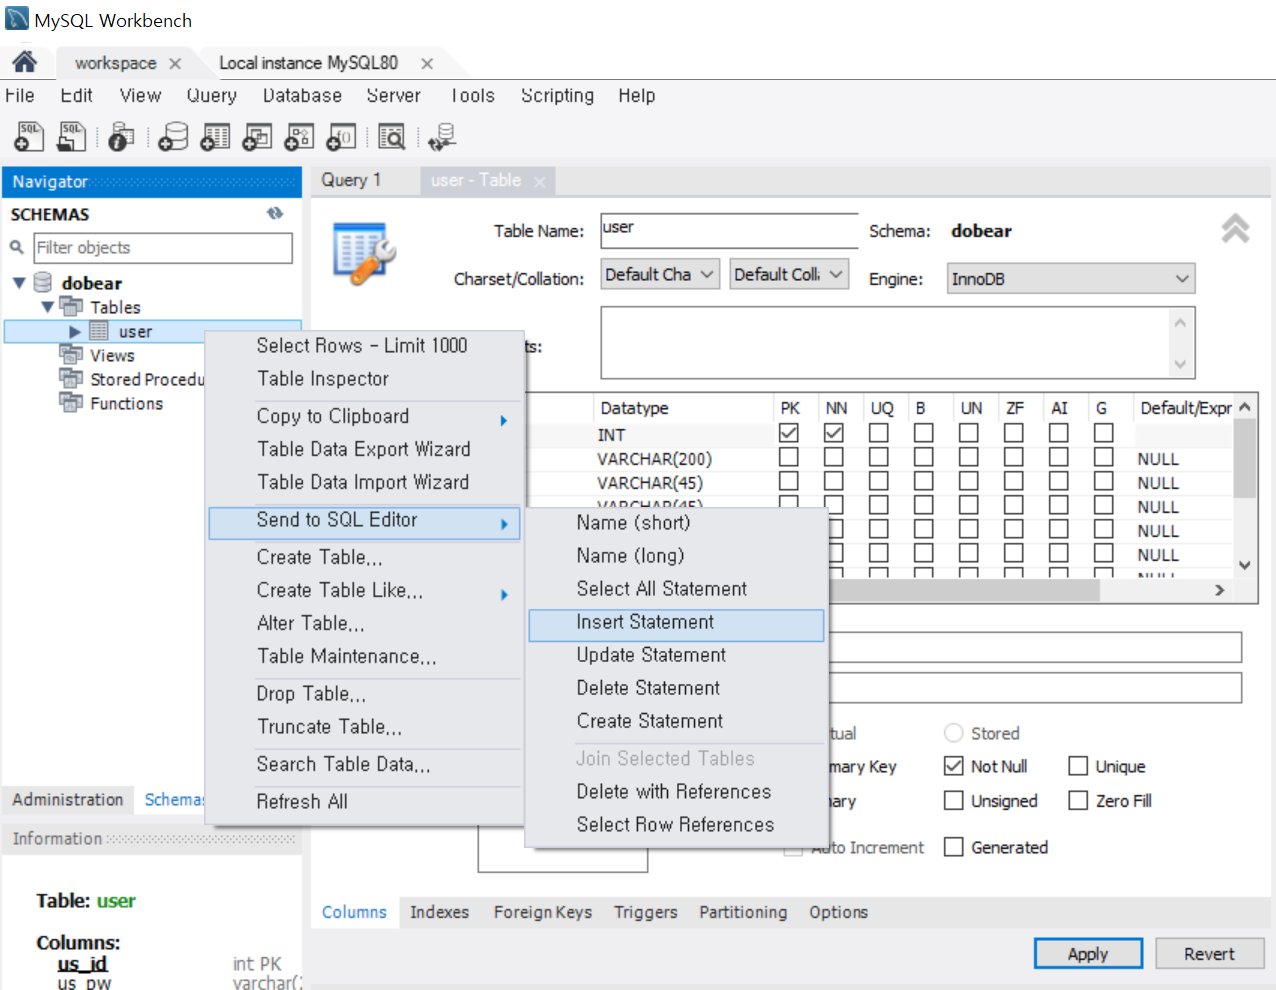This screenshot has width=1276, height=990.
Task: Open the Default Collation dropdown
Action: (790, 274)
